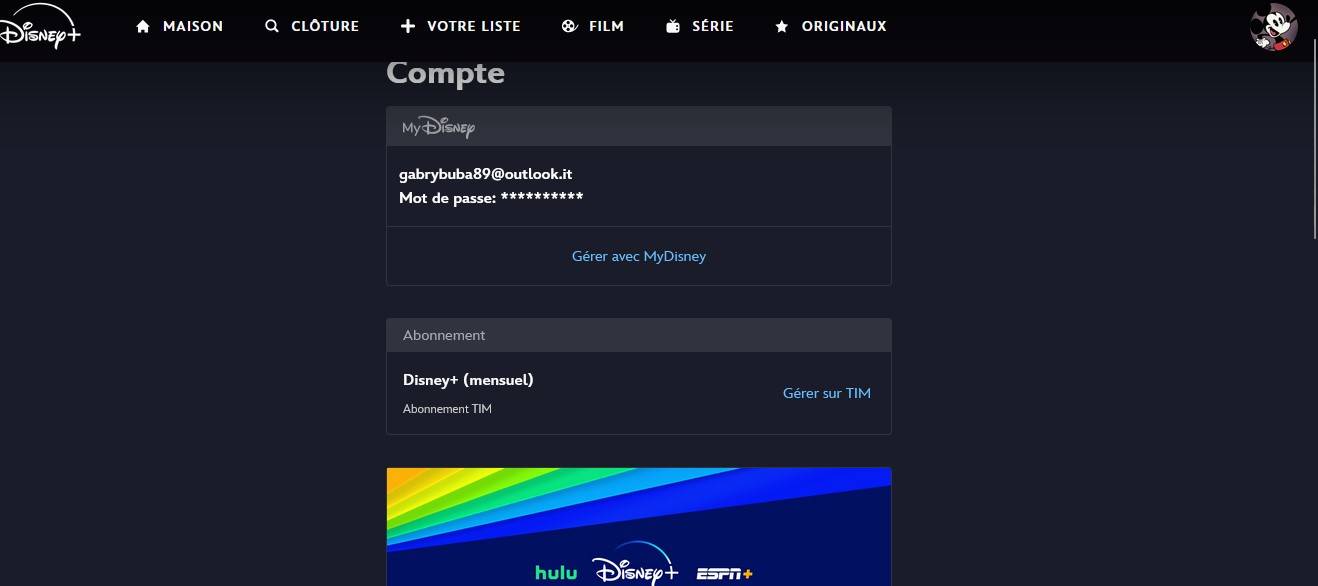Image resolution: width=1318 pixels, height=586 pixels.
Task: Click the Gérer sur TIM link
Action: (827, 393)
